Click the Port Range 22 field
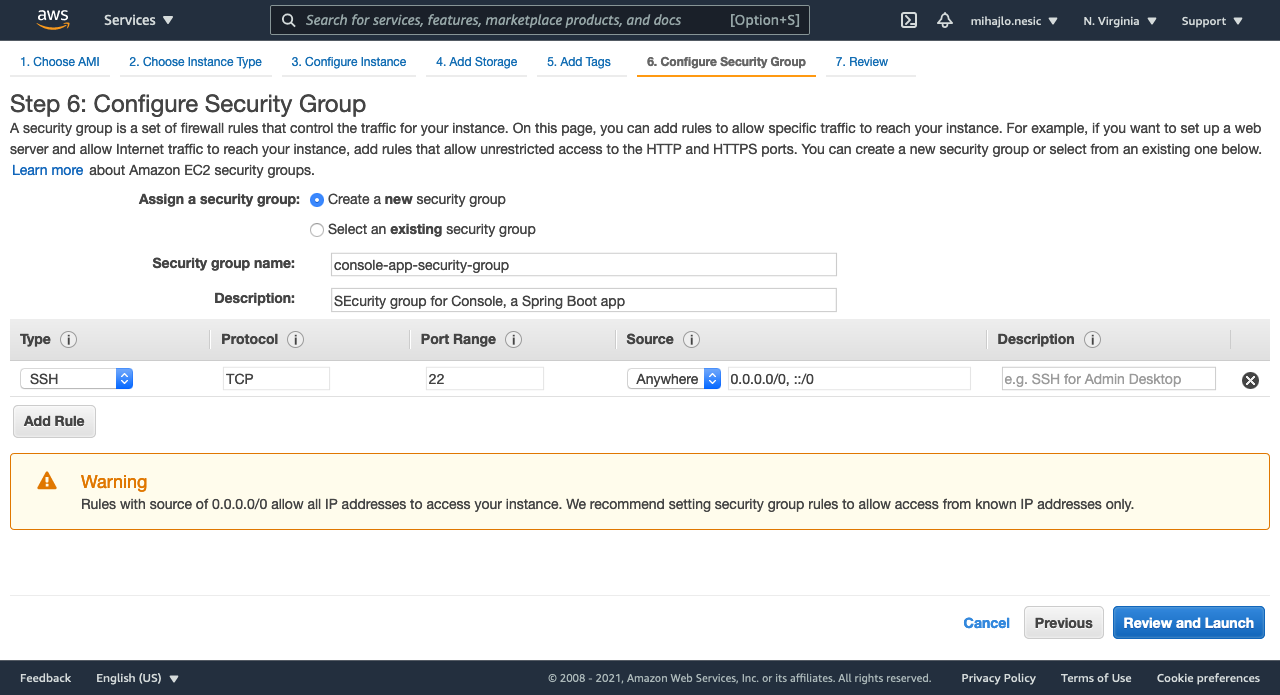Screen dimensions: 1280x695 click(485, 379)
